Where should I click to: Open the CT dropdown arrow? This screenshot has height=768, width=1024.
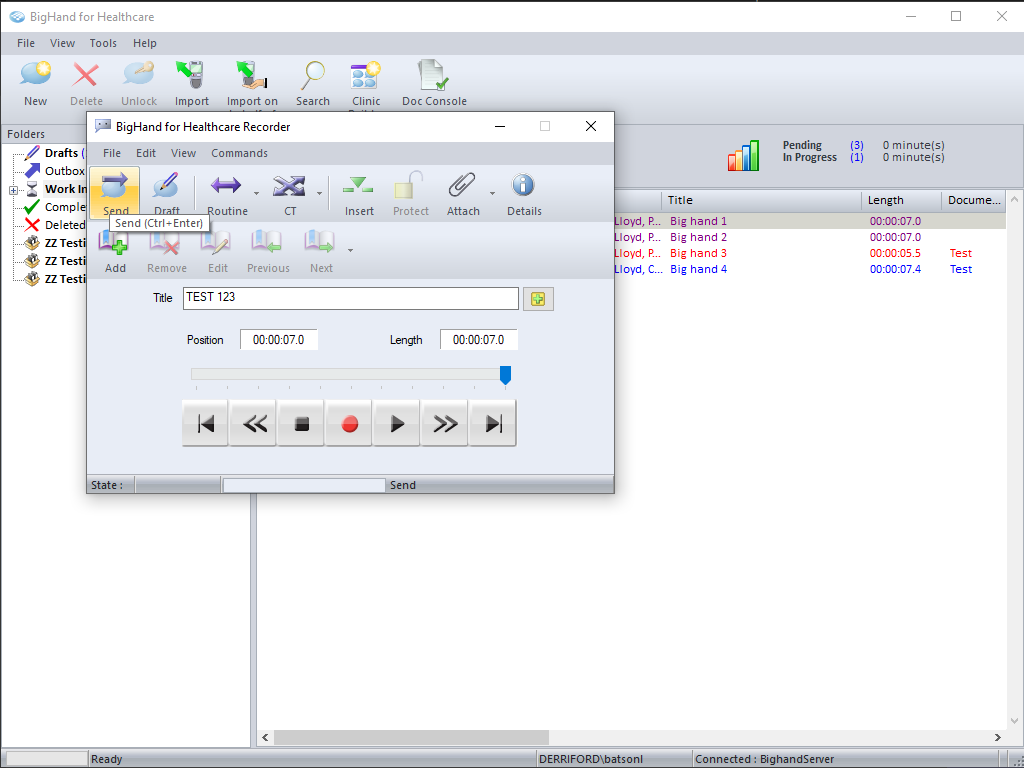319,193
